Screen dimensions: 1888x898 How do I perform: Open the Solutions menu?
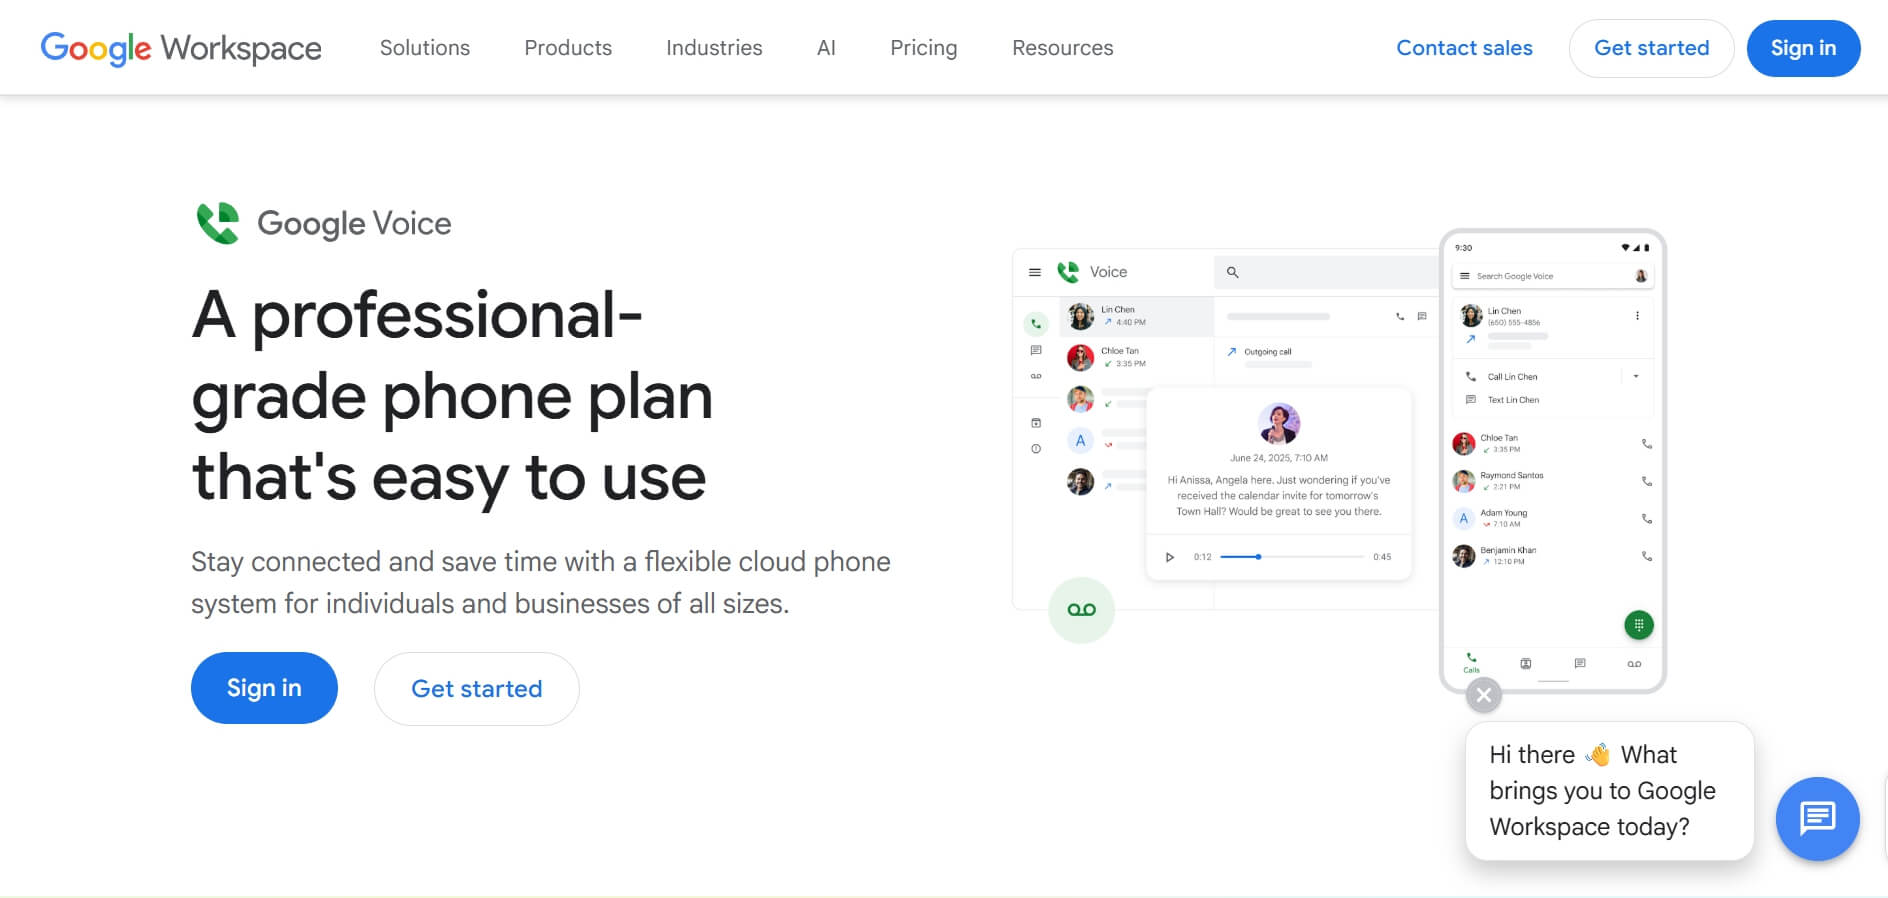point(425,48)
